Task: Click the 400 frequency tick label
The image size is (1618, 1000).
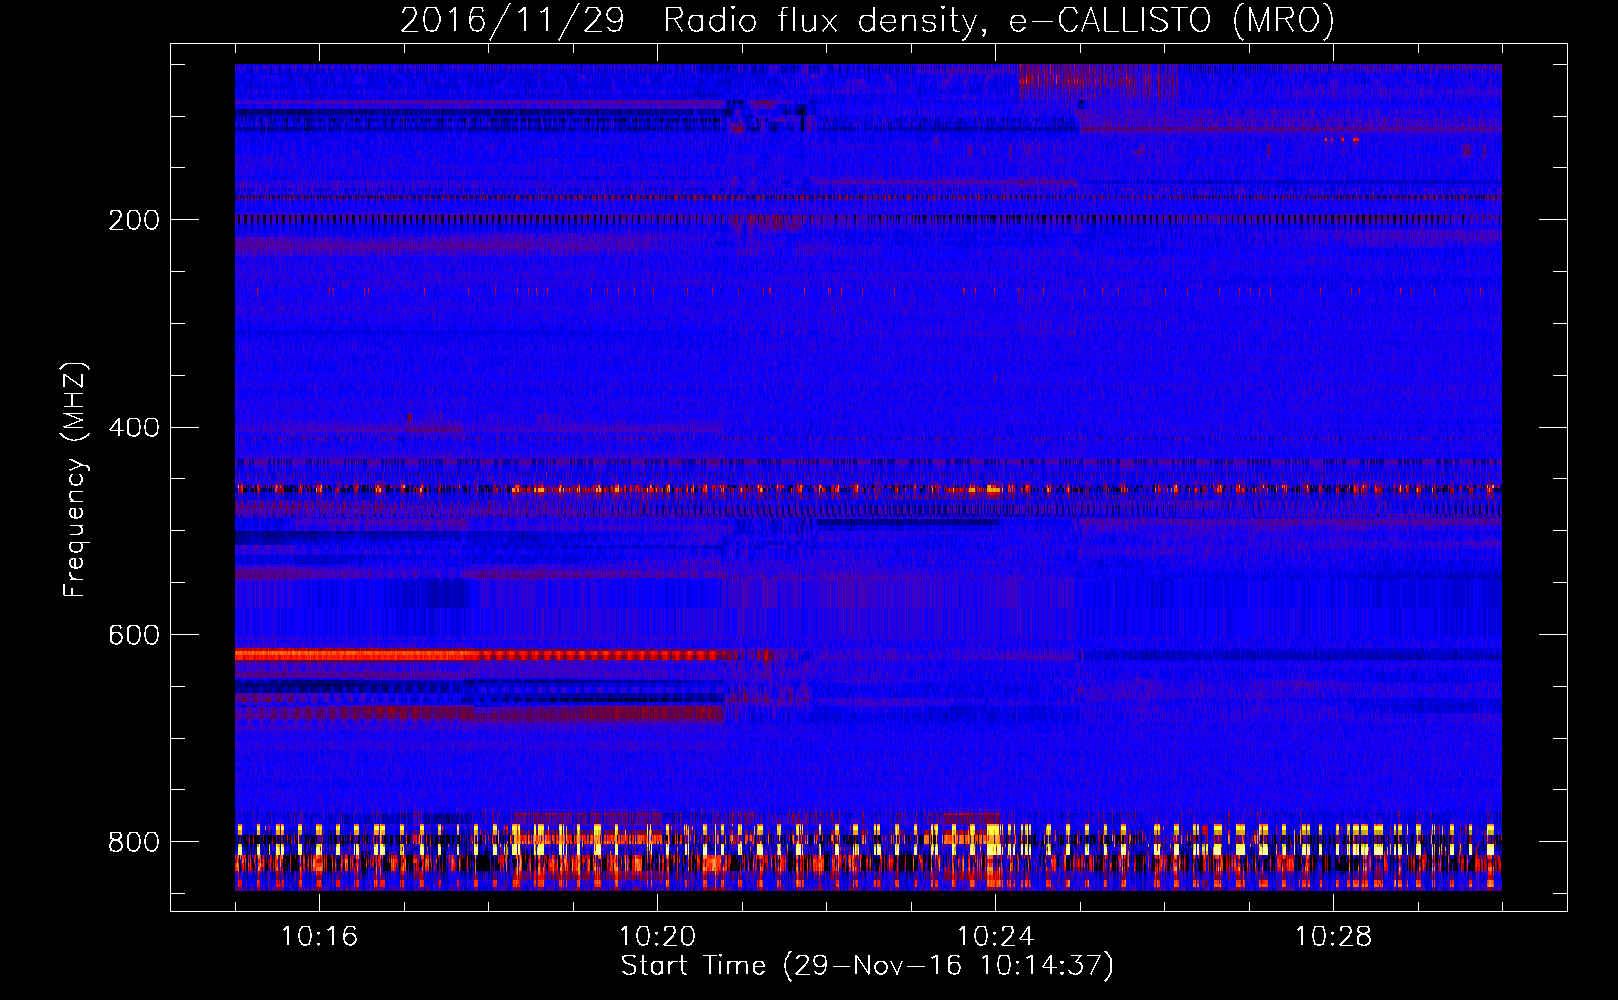Action: coord(134,428)
